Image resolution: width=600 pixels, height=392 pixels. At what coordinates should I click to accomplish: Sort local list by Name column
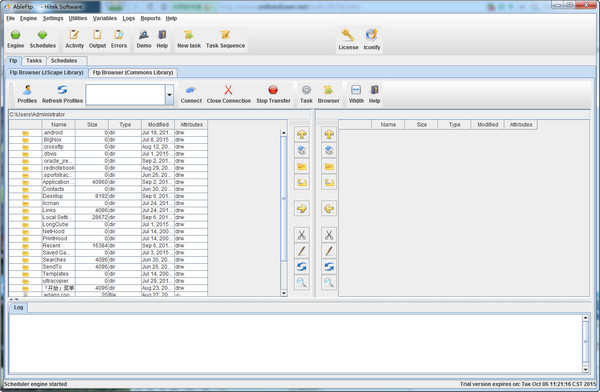click(59, 124)
